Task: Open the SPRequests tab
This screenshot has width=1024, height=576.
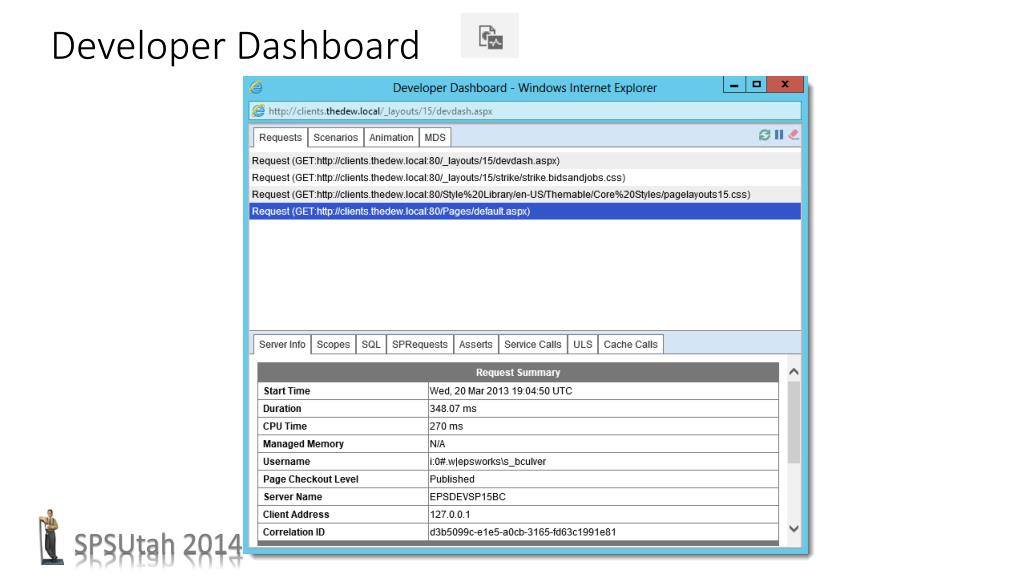Action: [420, 345]
